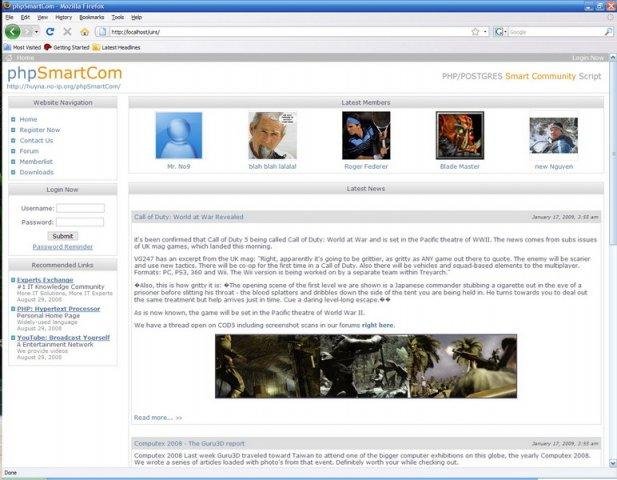Click the Home link in top bar
The height and width of the screenshot is (480, 617).
(25, 58)
